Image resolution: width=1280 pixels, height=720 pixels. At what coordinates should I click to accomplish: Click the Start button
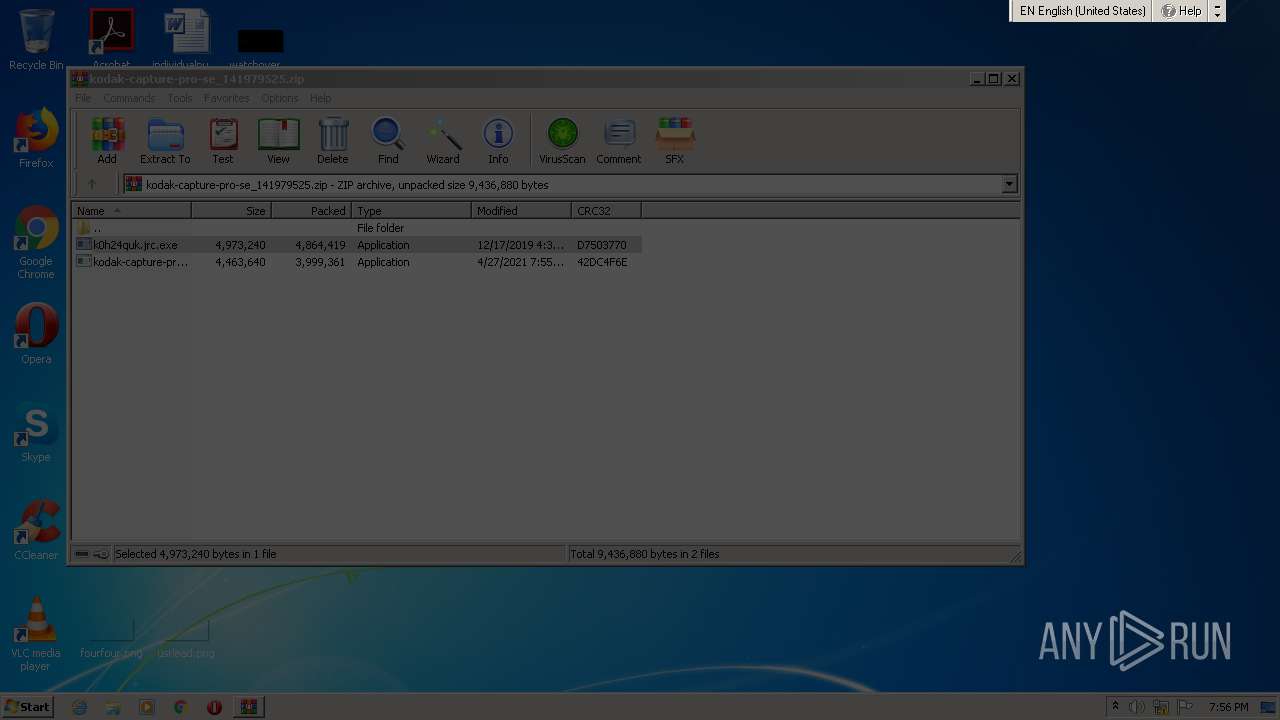(x=28, y=707)
